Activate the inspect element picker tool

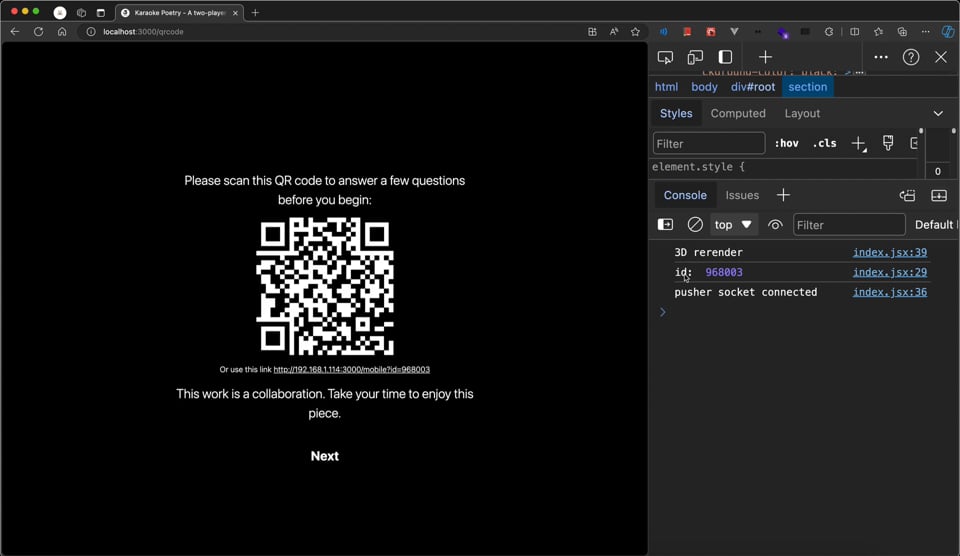665,57
